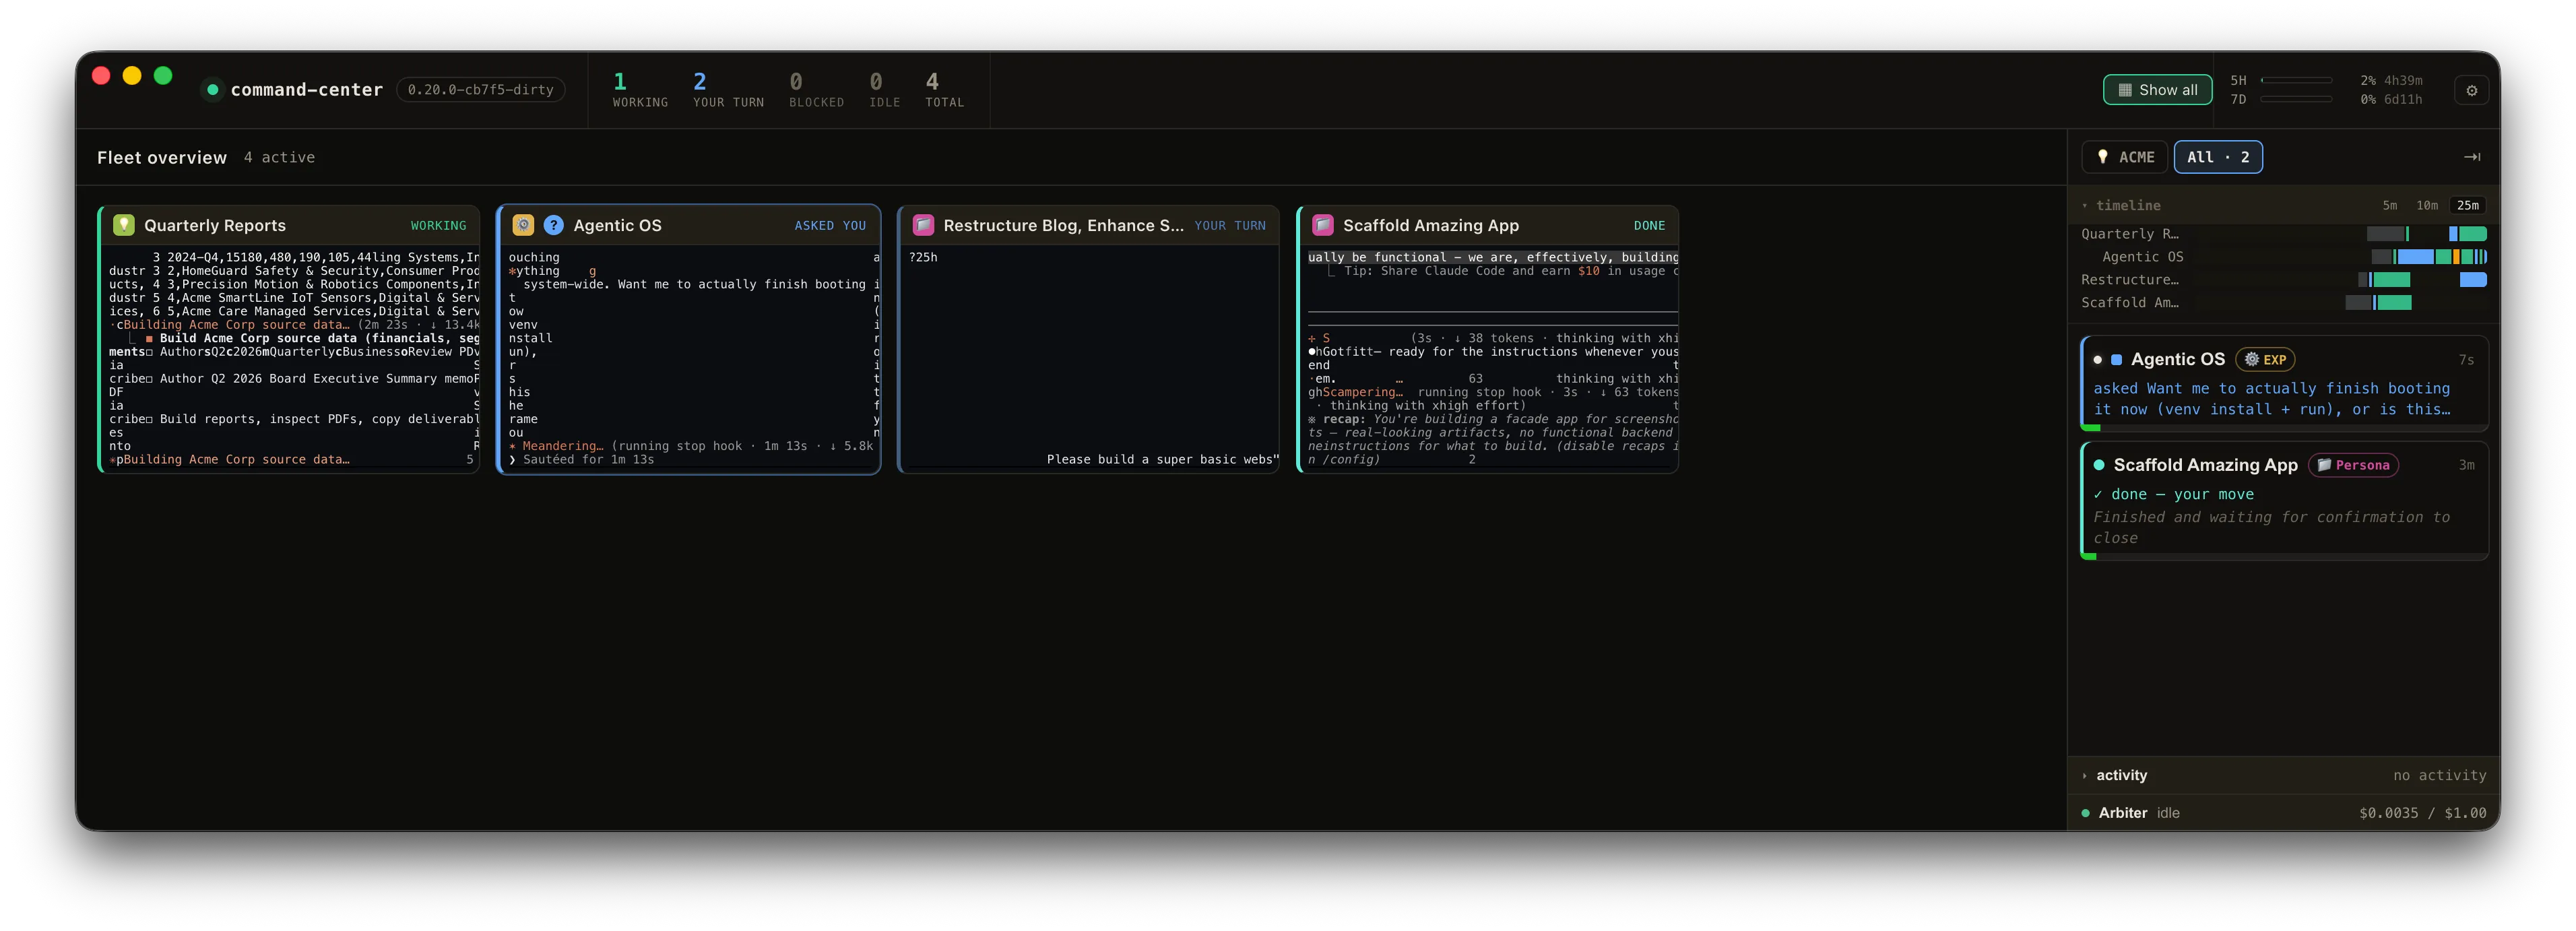Click the version chip 0.20.0-cb7f5-dirty
Viewport: 2576px width, 931px height.
[480, 90]
